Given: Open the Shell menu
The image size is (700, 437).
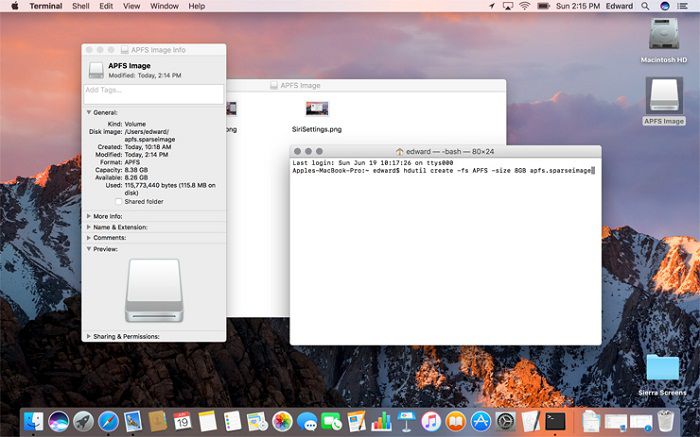Looking at the screenshot, I should point(81,6).
